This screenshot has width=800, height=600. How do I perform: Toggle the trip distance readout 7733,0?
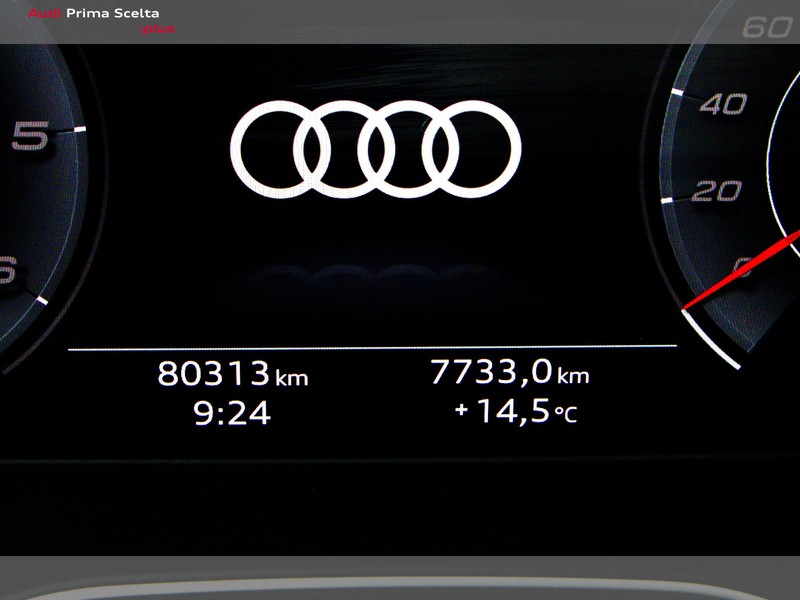pos(490,372)
